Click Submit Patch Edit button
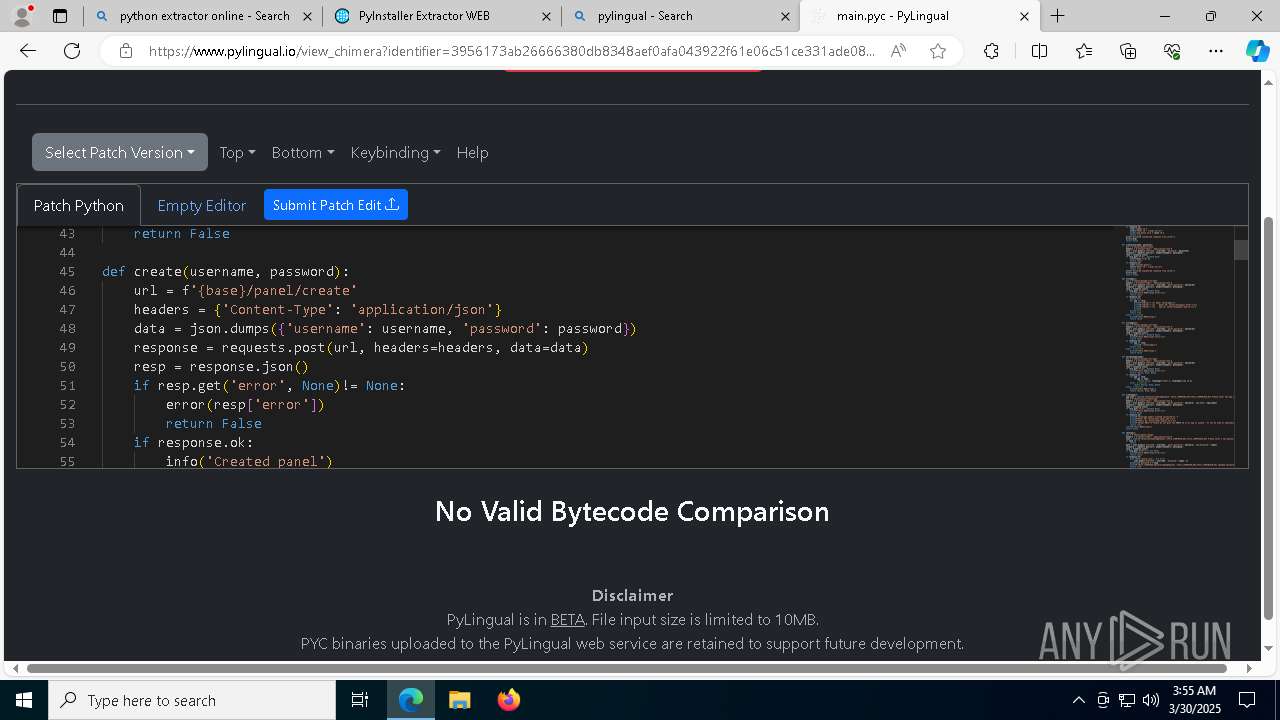The width and height of the screenshot is (1280, 720). (x=336, y=205)
